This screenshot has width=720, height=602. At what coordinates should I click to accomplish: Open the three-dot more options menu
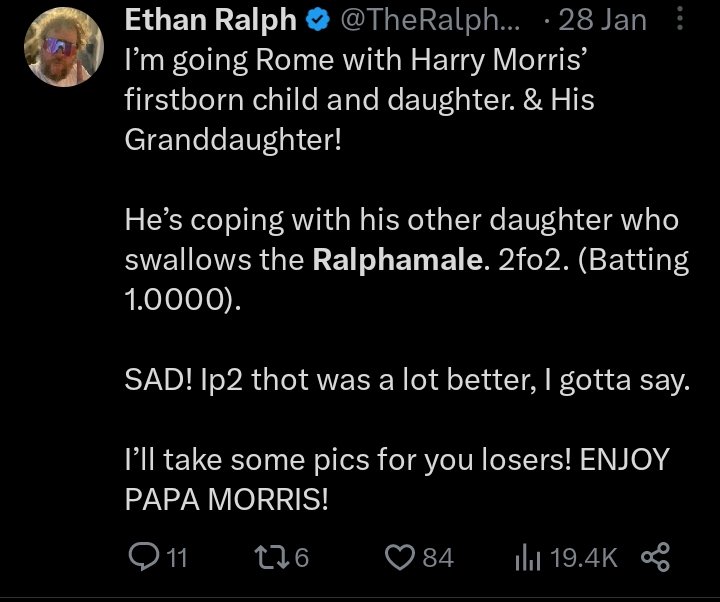tap(680, 20)
